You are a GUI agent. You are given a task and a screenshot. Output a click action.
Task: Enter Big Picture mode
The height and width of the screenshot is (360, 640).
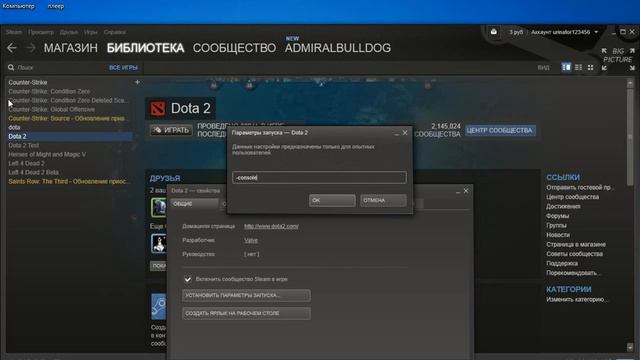[618, 59]
